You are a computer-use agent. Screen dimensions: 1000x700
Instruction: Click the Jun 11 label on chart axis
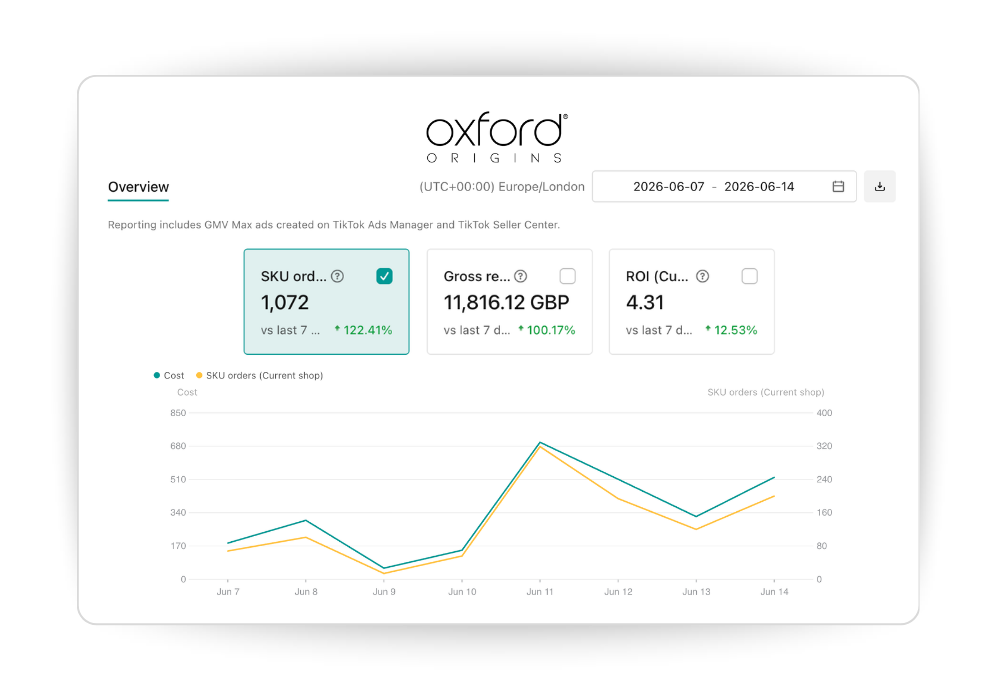pyautogui.click(x=540, y=592)
